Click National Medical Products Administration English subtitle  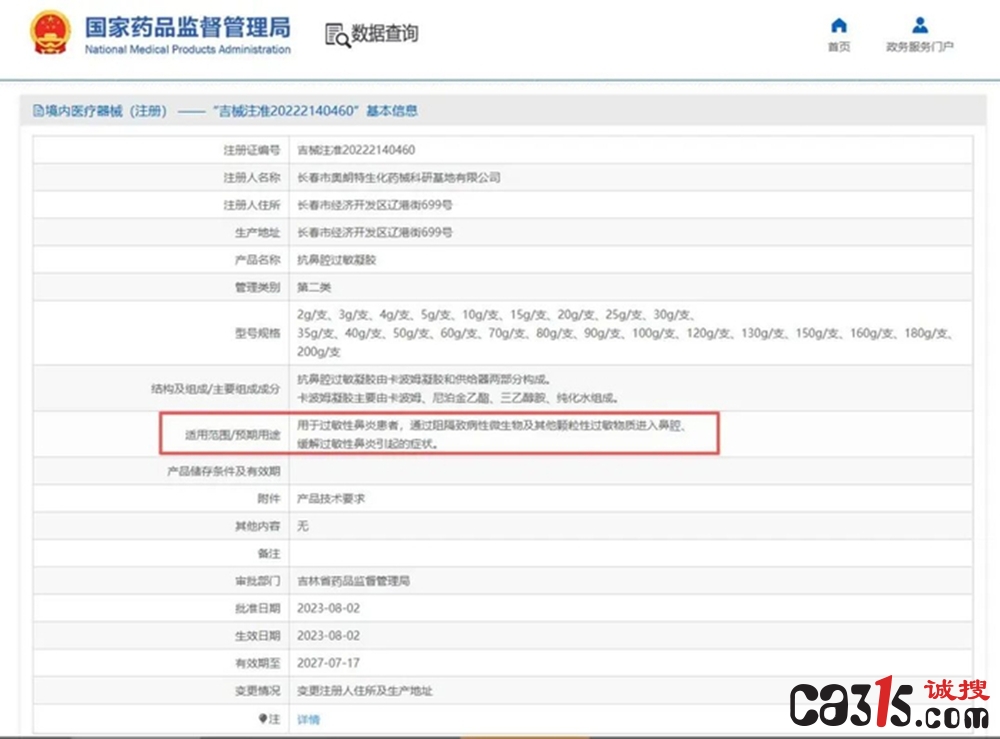click(188, 49)
